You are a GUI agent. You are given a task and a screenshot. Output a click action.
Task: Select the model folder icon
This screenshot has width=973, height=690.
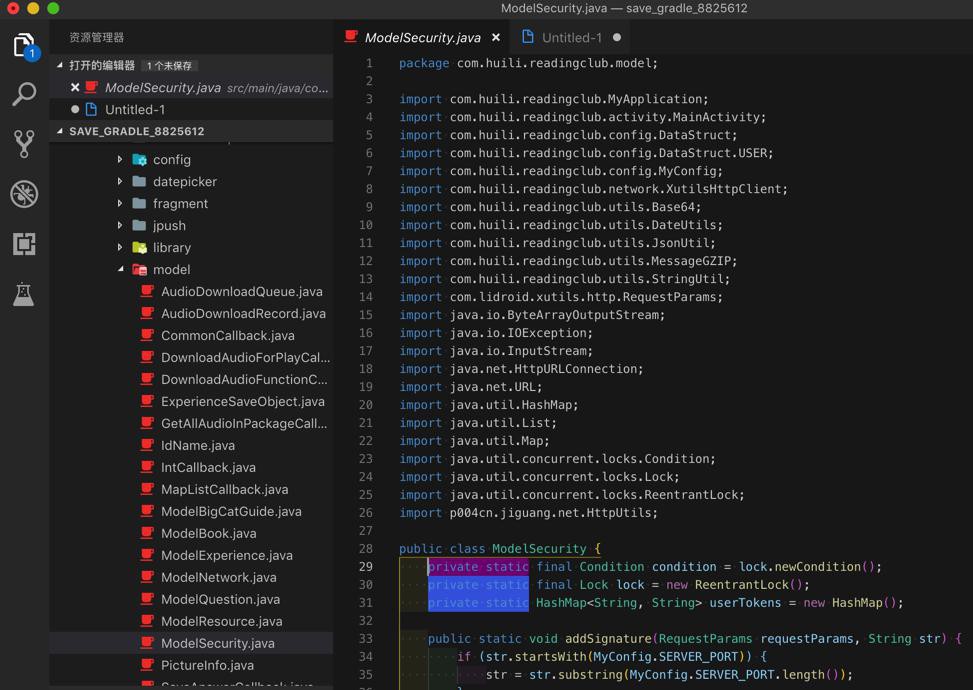(140, 269)
